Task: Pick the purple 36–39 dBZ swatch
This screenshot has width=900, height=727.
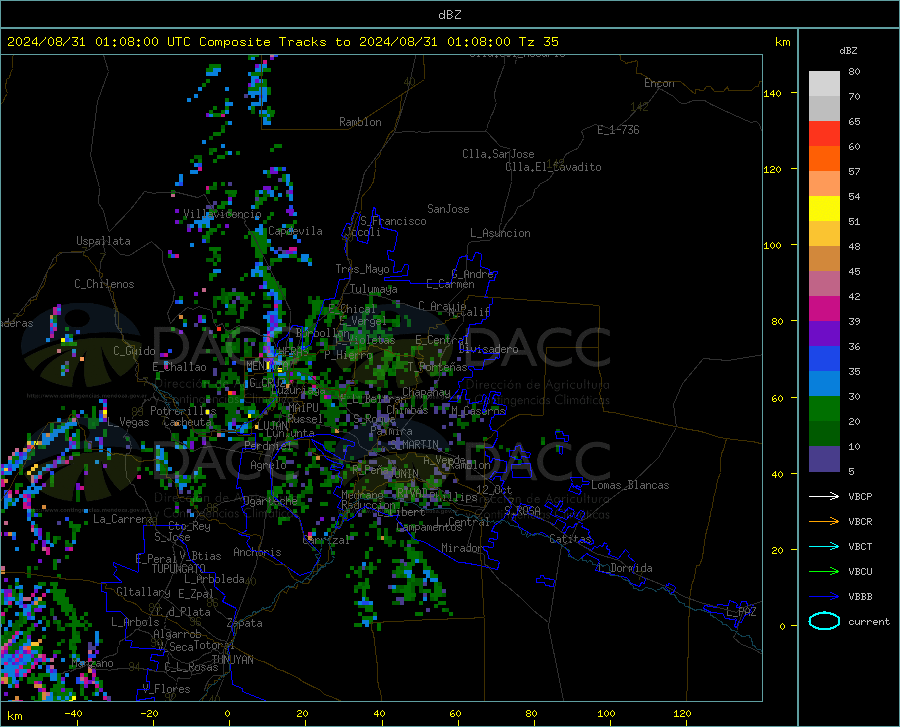Action: click(x=824, y=334)
